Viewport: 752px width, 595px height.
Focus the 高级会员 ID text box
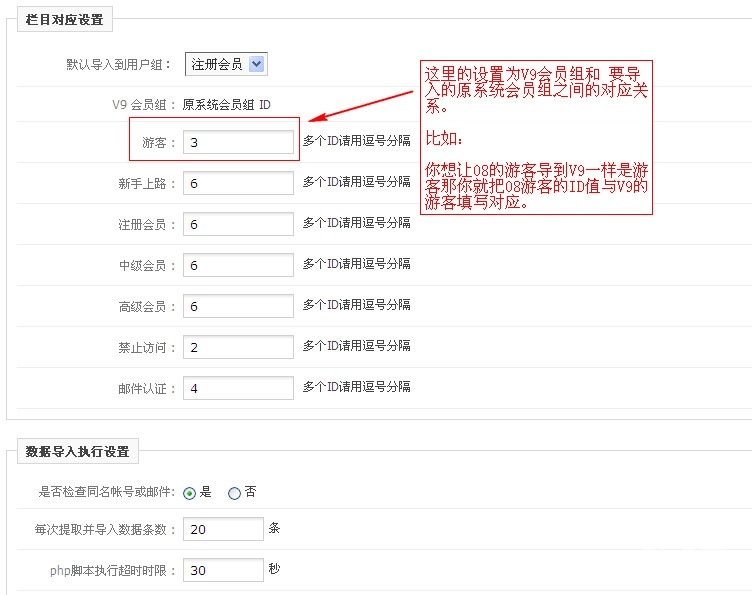(x=238, y=306)
